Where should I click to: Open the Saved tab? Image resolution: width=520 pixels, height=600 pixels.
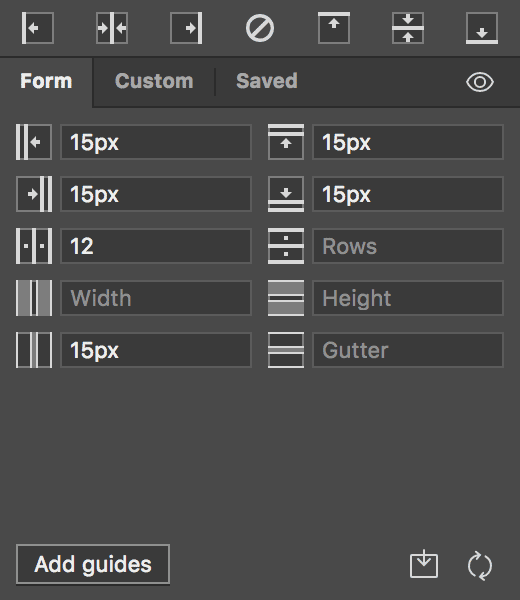(x=267, y=81)
